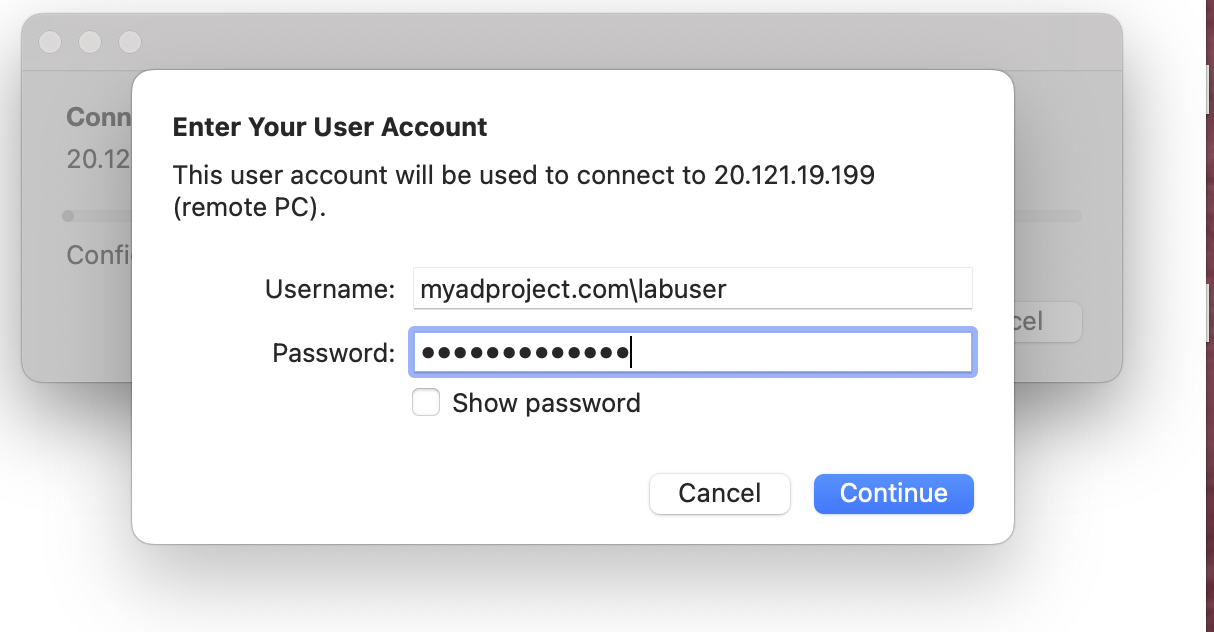The height and width of the screenshot is (632, 1214).
Task: Click the gray zoom button of the background window
Action: (130, 42)
